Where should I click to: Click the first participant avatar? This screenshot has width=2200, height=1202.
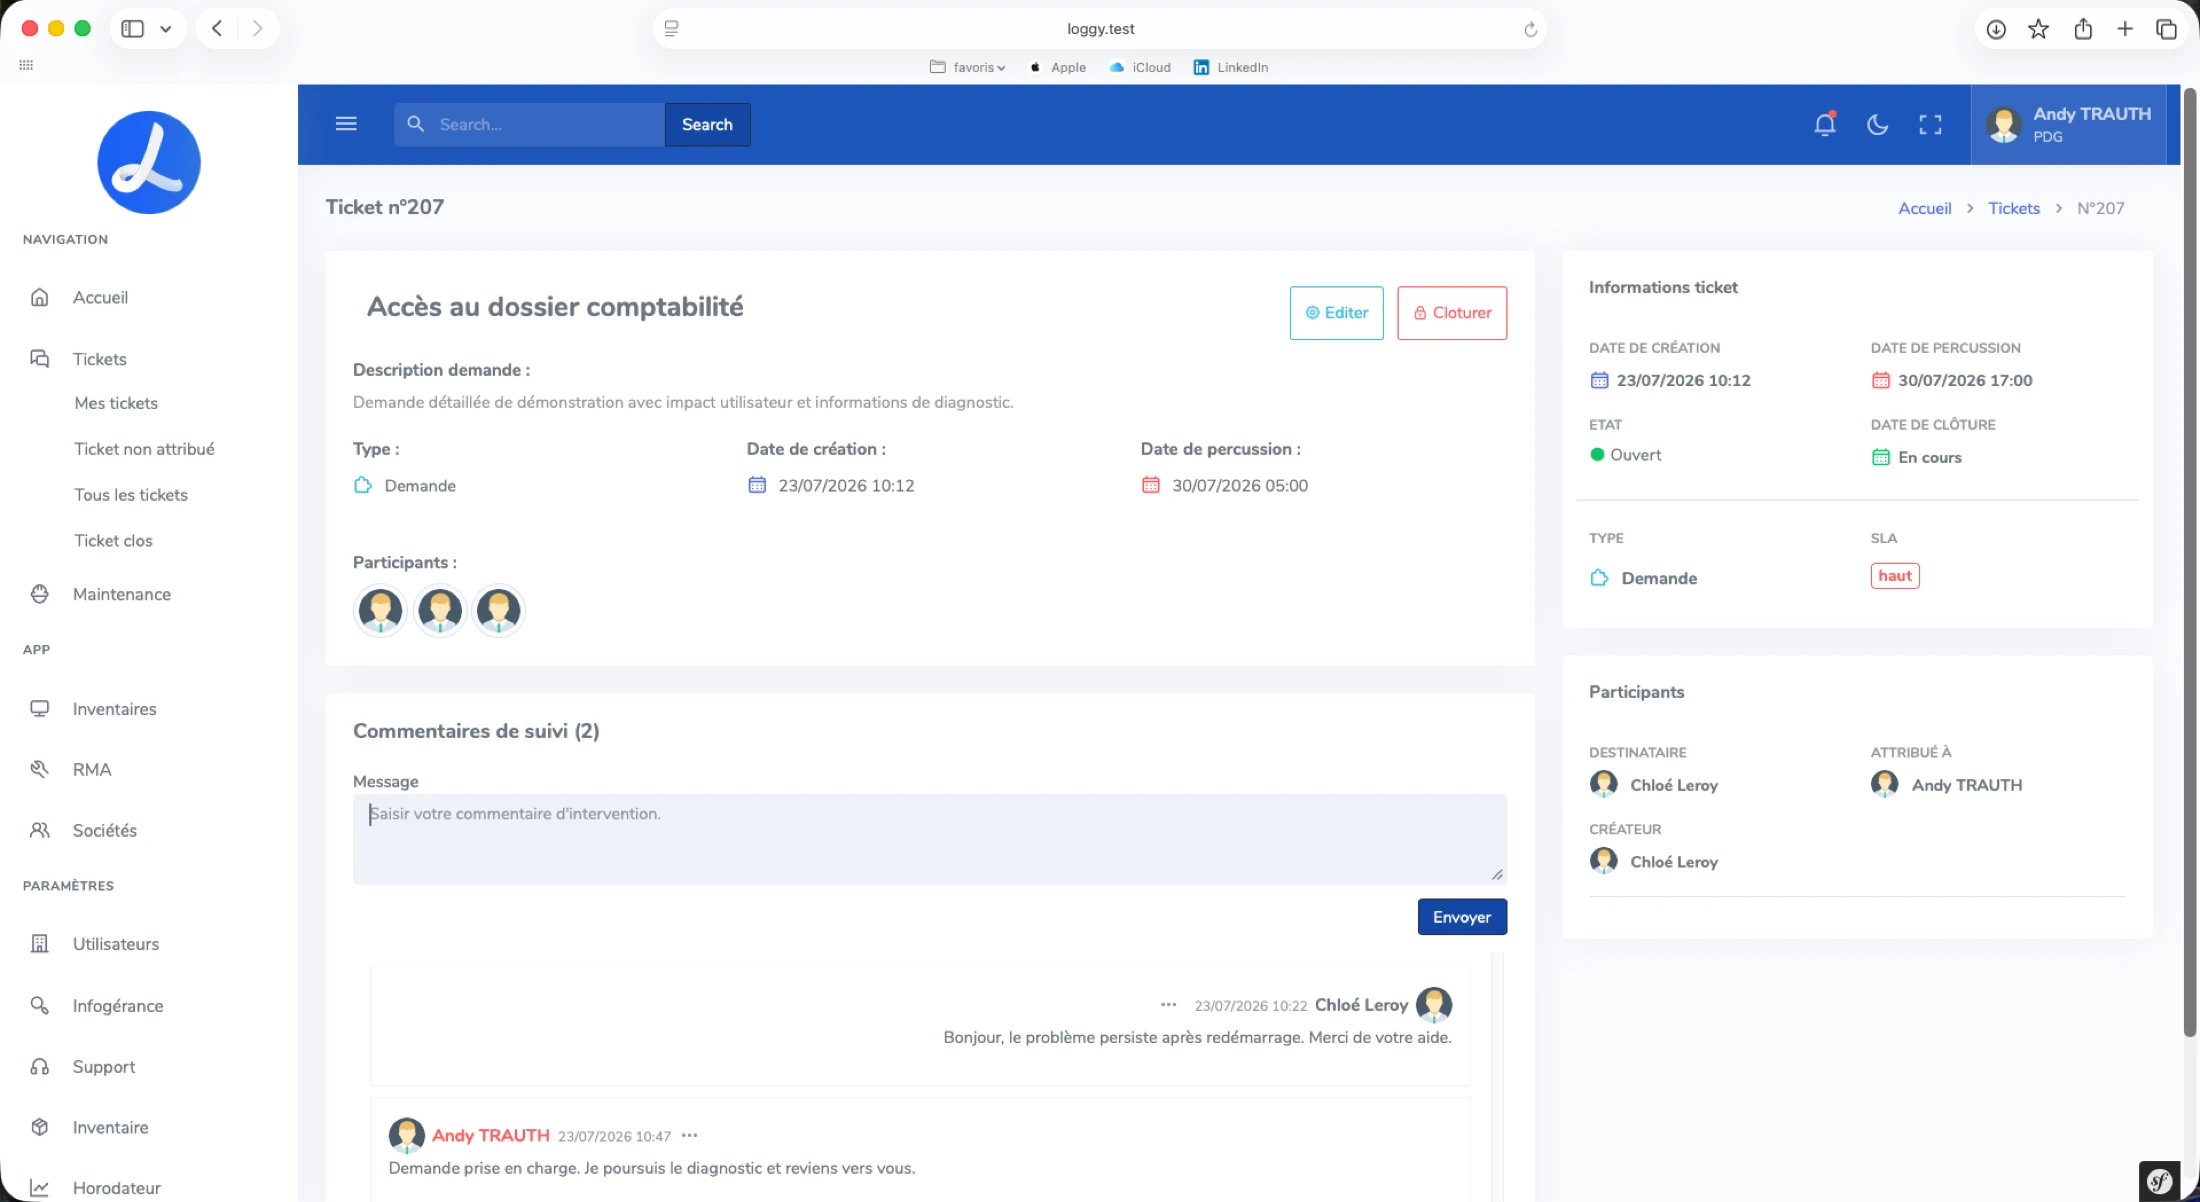(x=380, y=609)
